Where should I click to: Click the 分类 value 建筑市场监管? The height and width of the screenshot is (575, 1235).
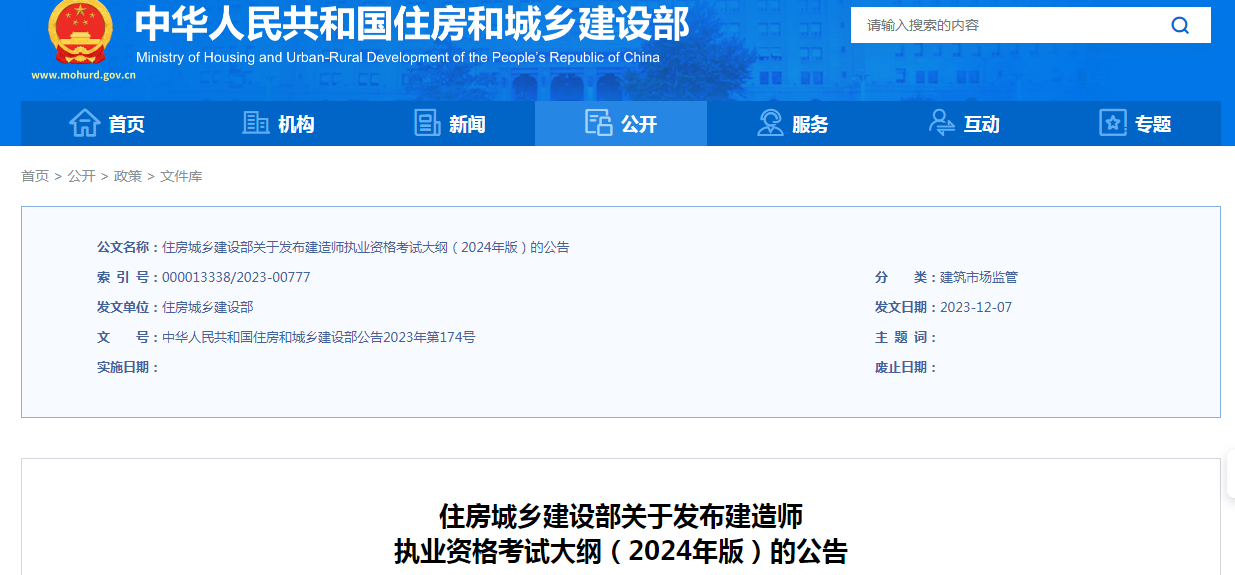point(979,277)
